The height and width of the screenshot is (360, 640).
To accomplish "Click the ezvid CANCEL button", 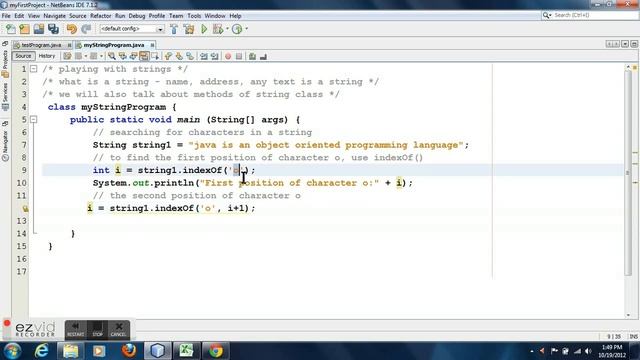I will pyautogui.click(x=119, y=330).
